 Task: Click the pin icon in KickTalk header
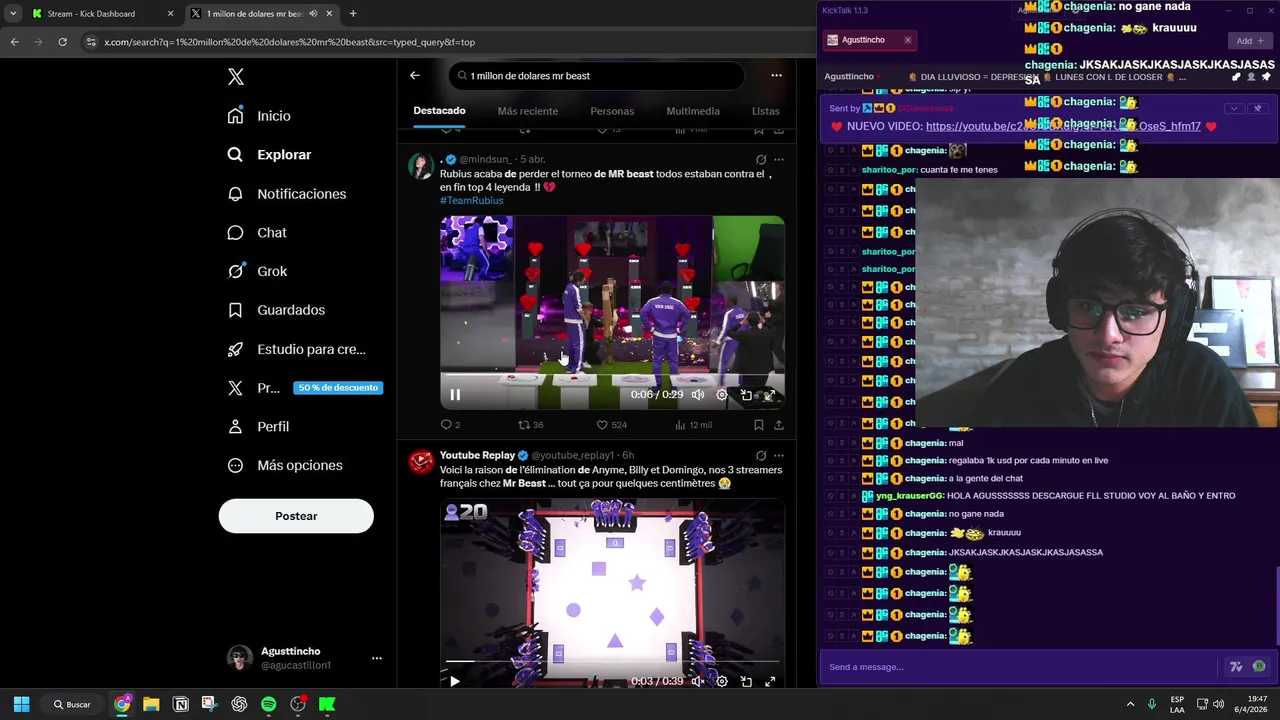point(1266,76)
